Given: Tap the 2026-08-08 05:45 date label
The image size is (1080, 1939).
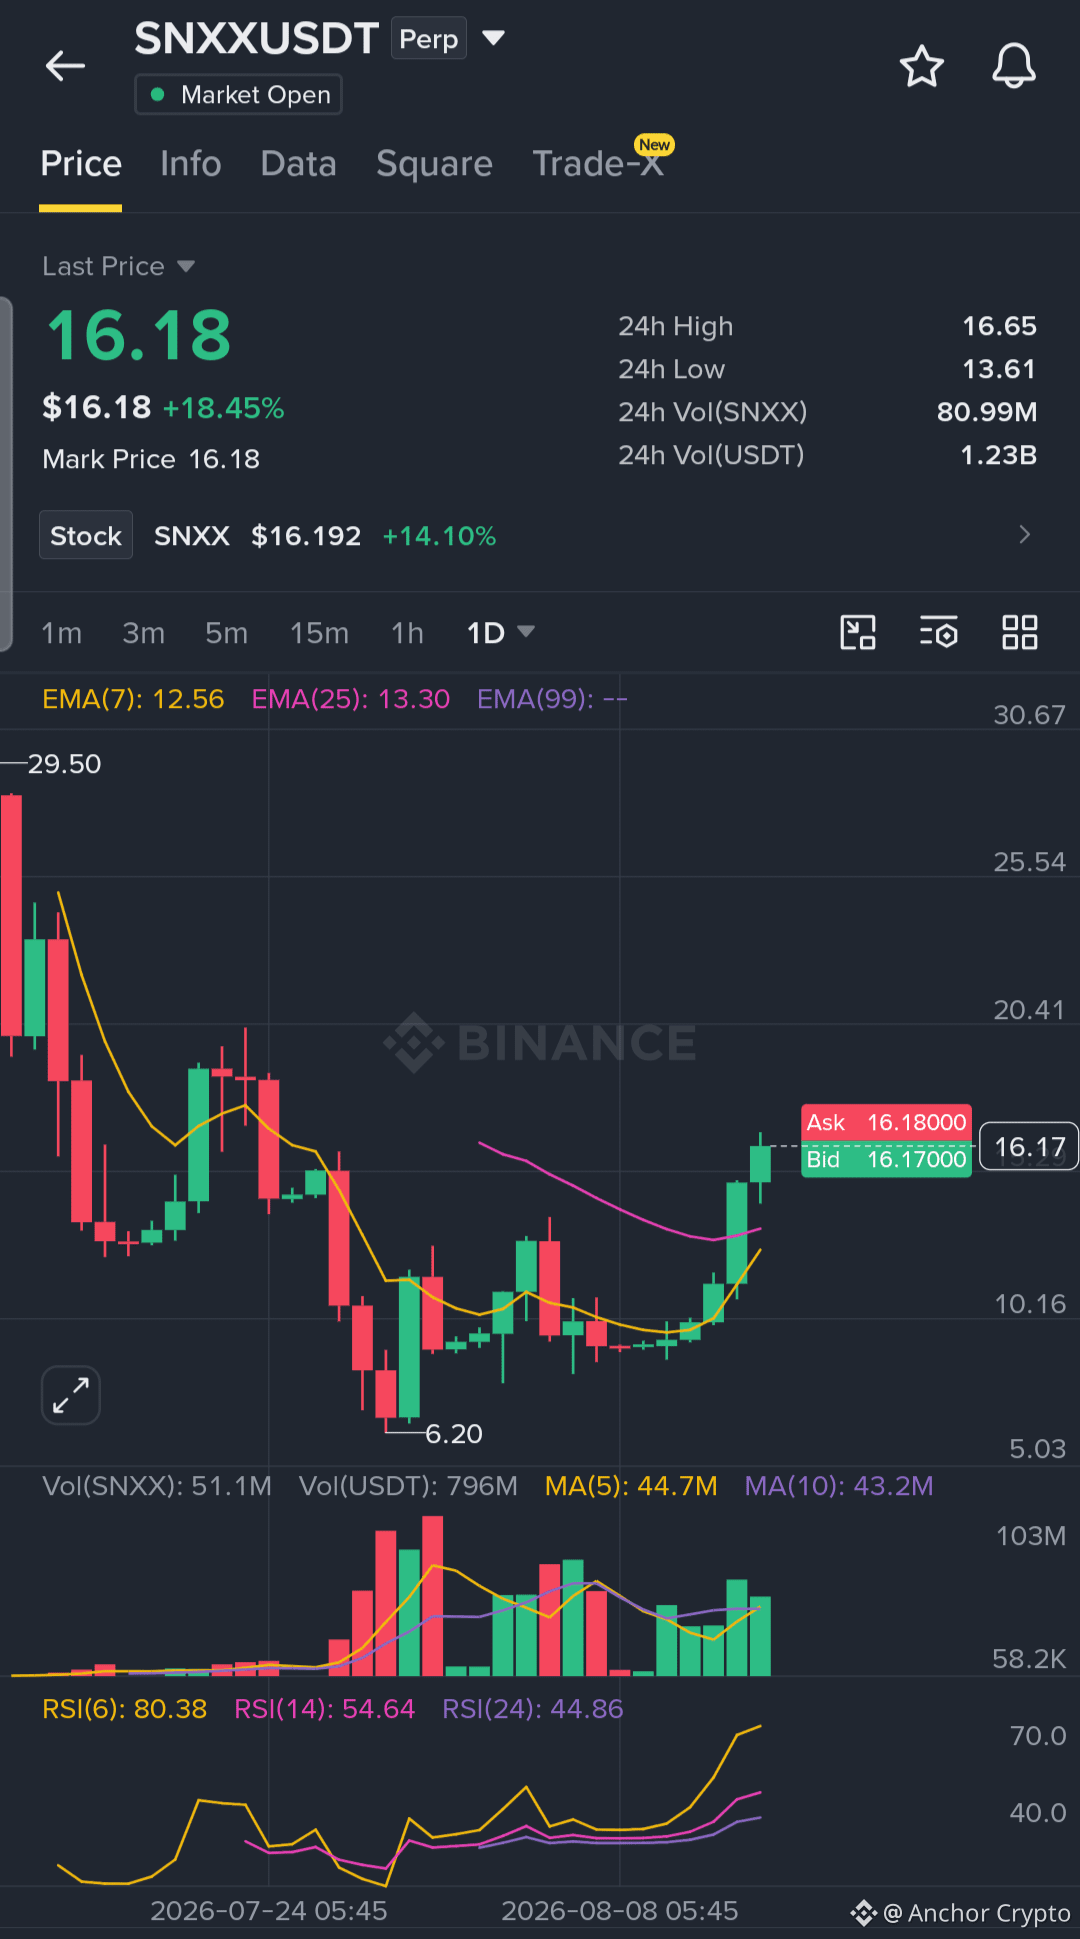Looking at the screenshot, I should tap(620, 1911).
